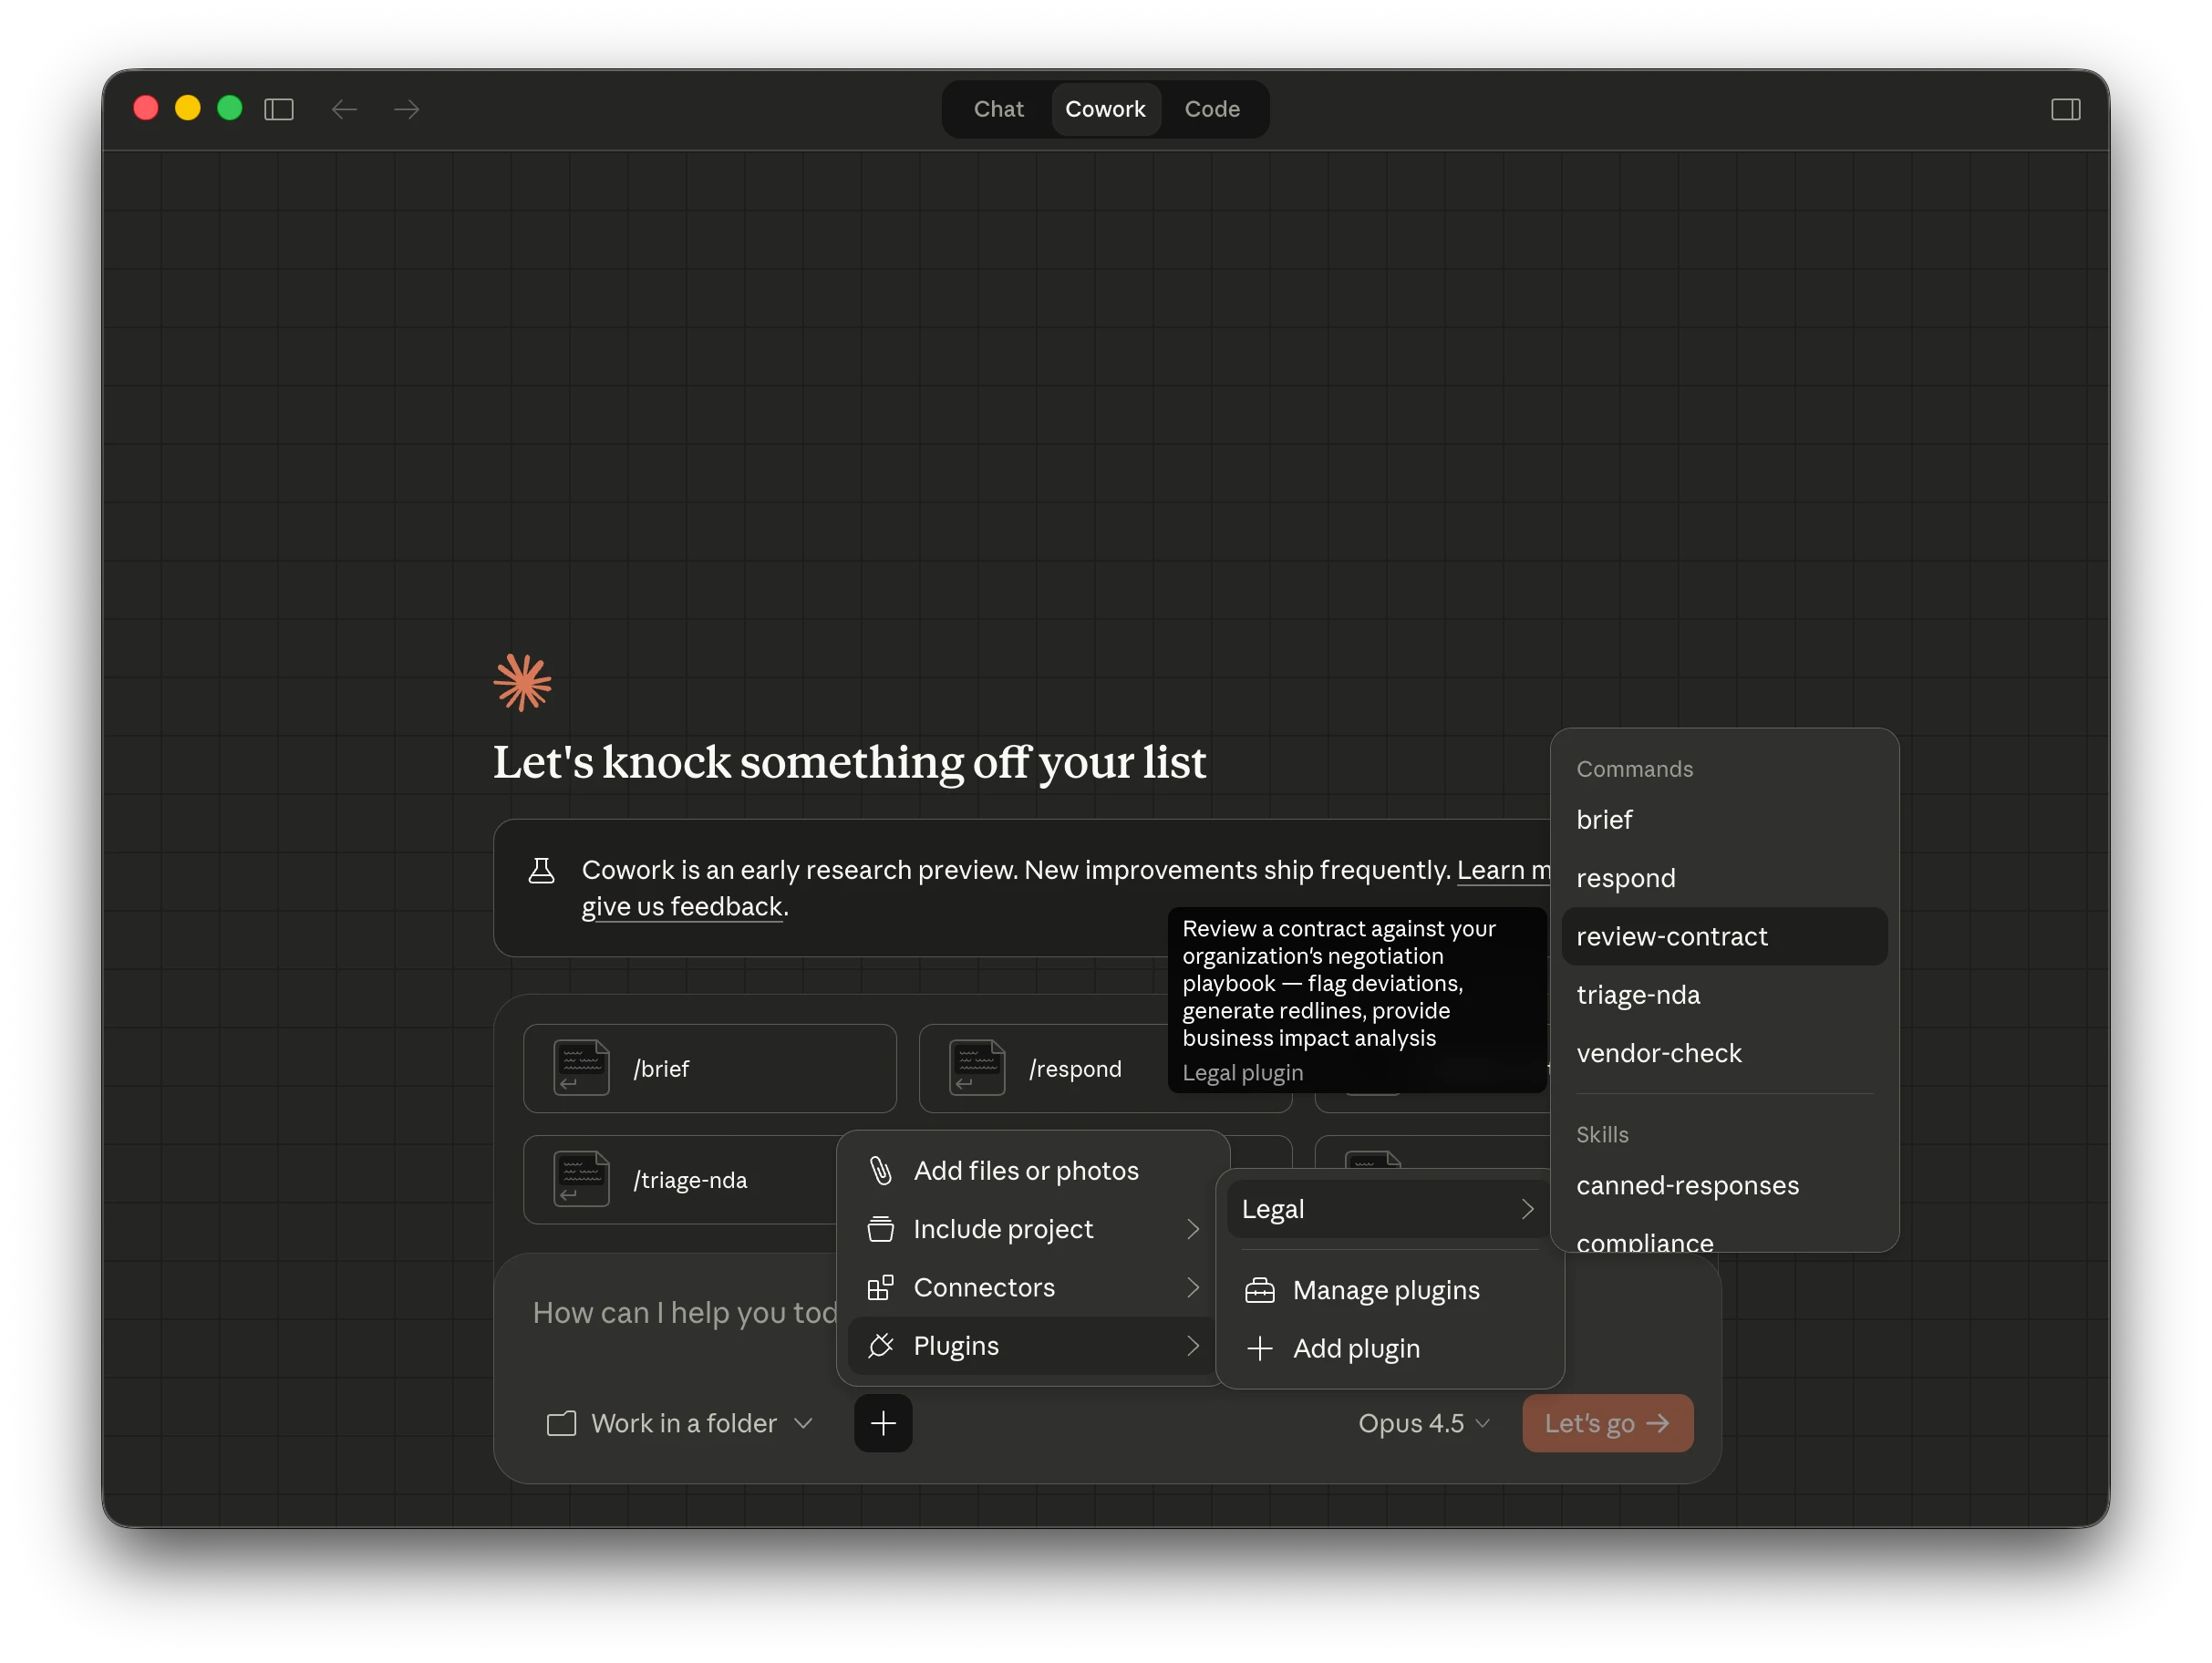Switch to the Code tab
2212x1663 pixels.
pos(1211,109)
